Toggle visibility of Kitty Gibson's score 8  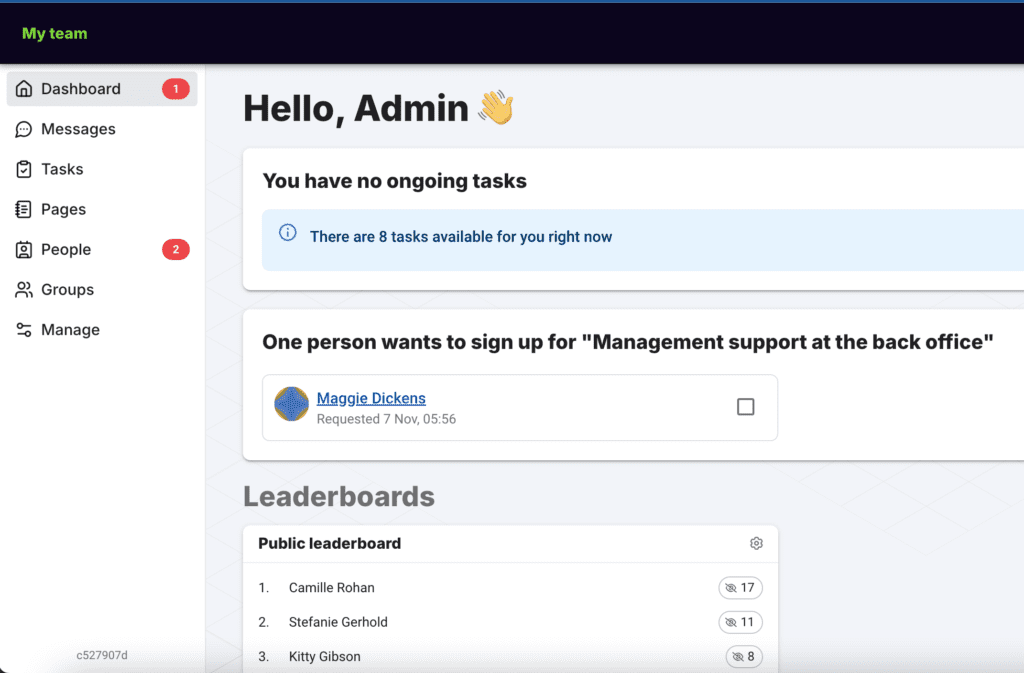[x=744, y=657]
